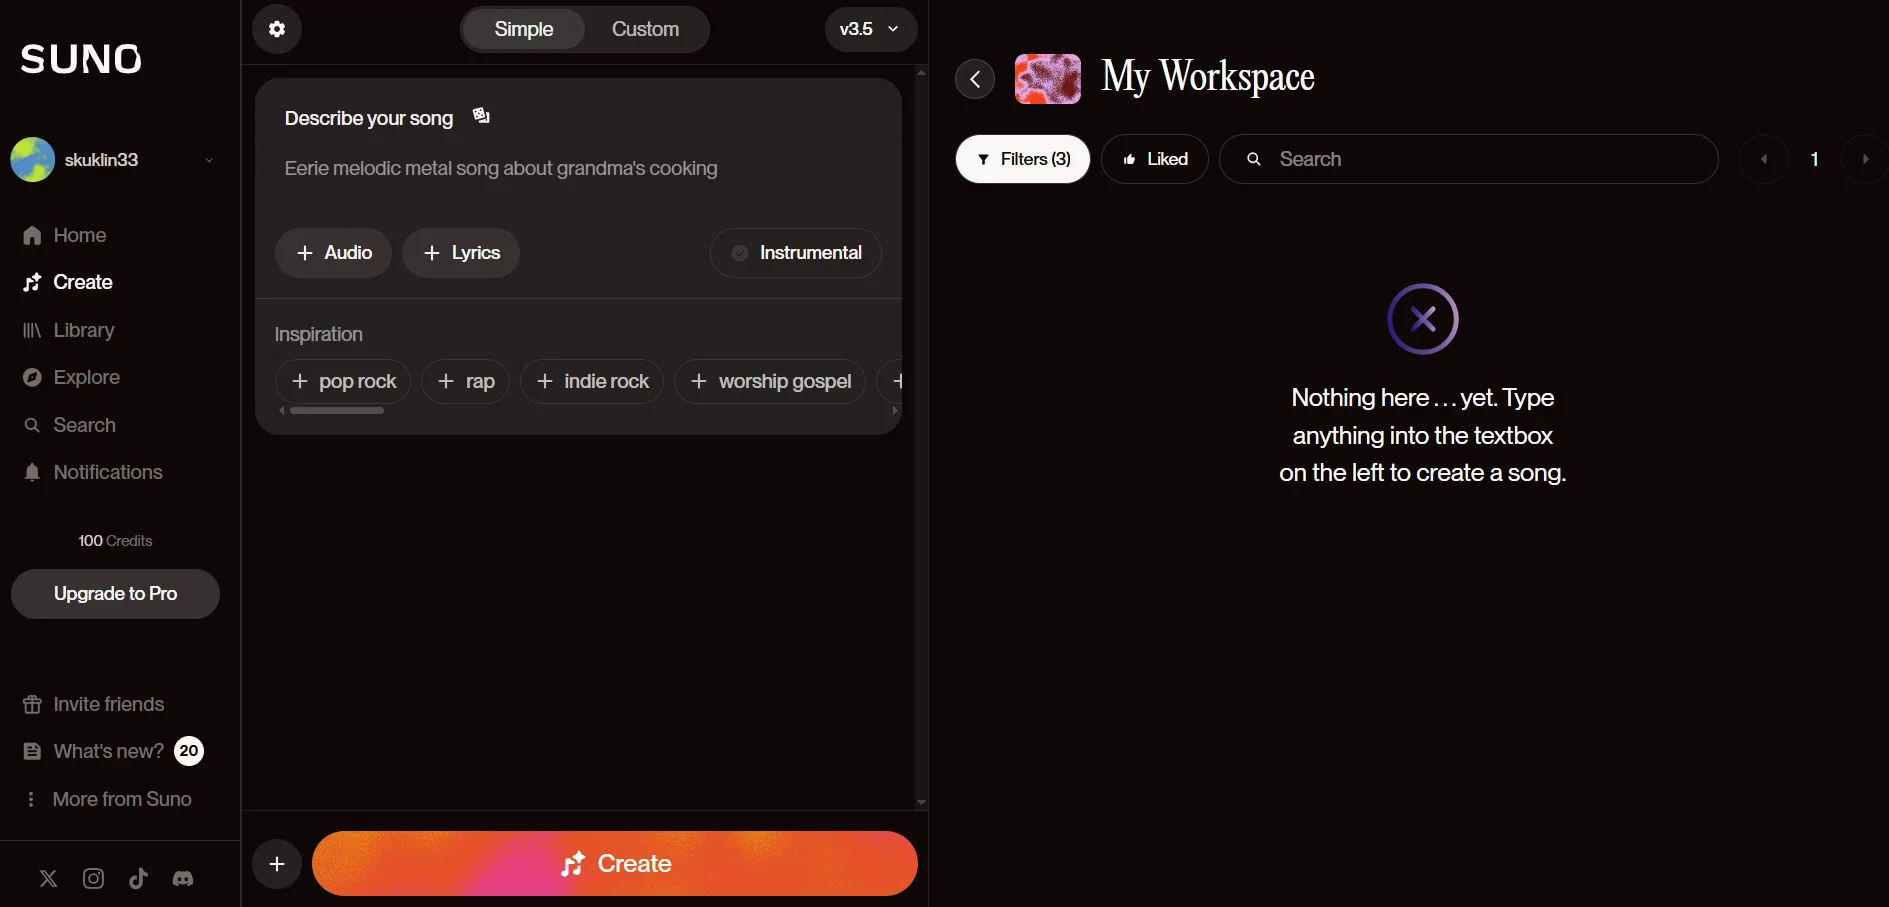Click the inspiration tags horizontal scrollbar
Screen dimensions: 1889x907
click(x=337, y=410)
